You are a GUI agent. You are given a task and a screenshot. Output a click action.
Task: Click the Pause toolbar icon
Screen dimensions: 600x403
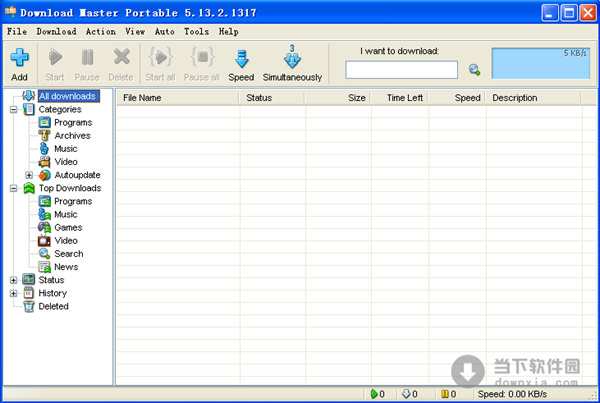click(87, 57)
